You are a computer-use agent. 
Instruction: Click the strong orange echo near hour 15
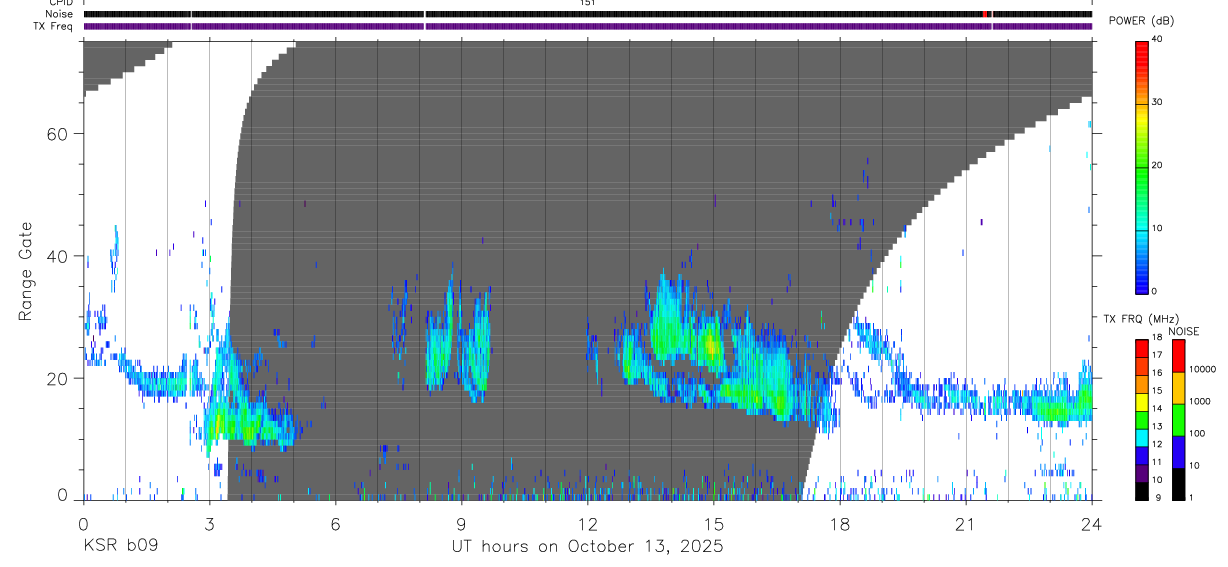tap(711, 346)
